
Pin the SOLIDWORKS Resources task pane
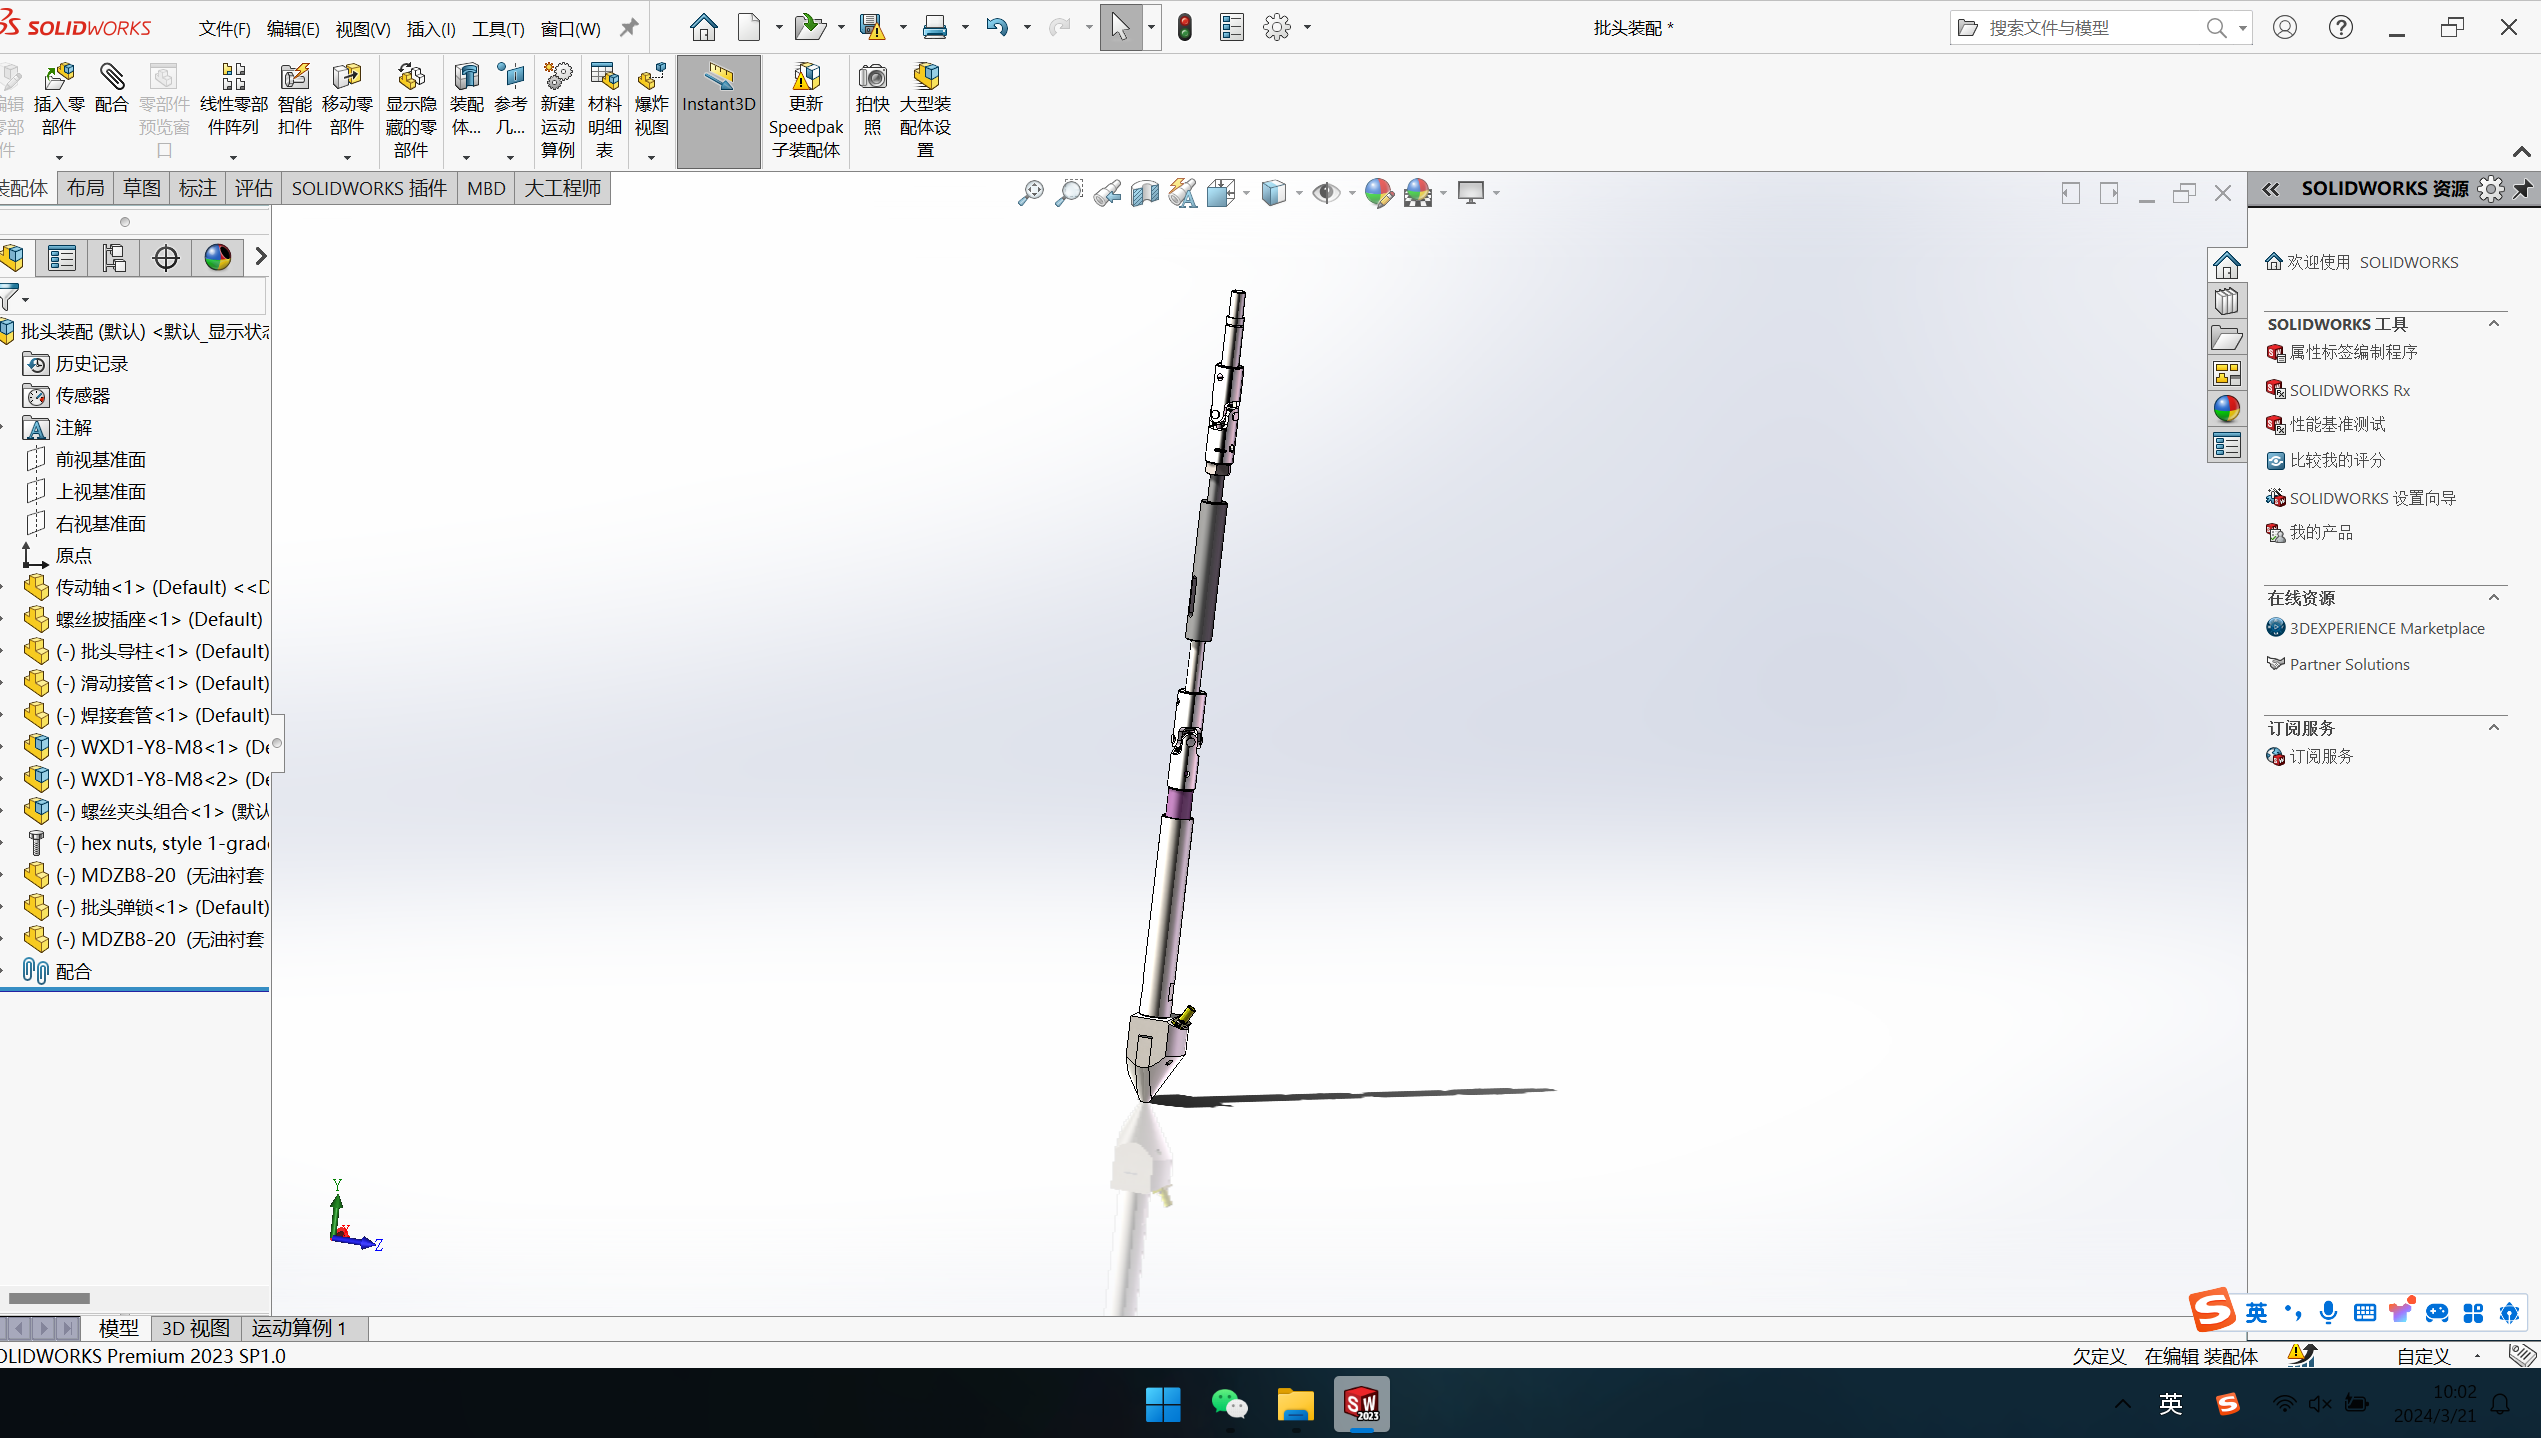click(2523, 189)
